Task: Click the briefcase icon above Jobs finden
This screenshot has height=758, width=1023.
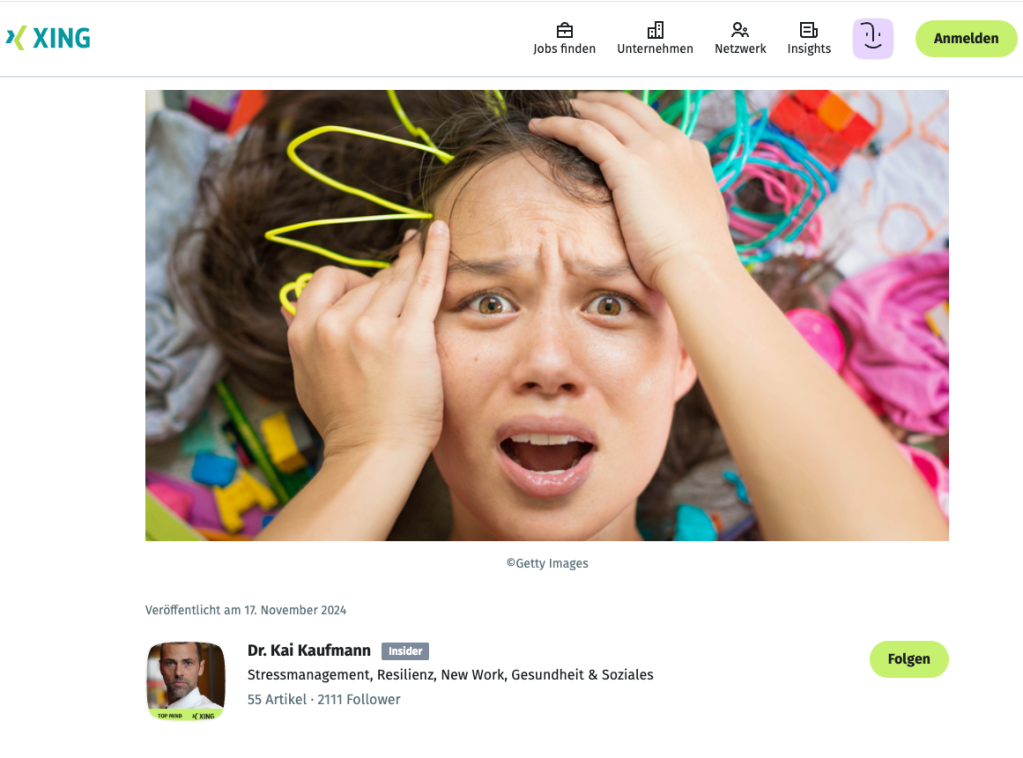Action: (x=564, y=30)
